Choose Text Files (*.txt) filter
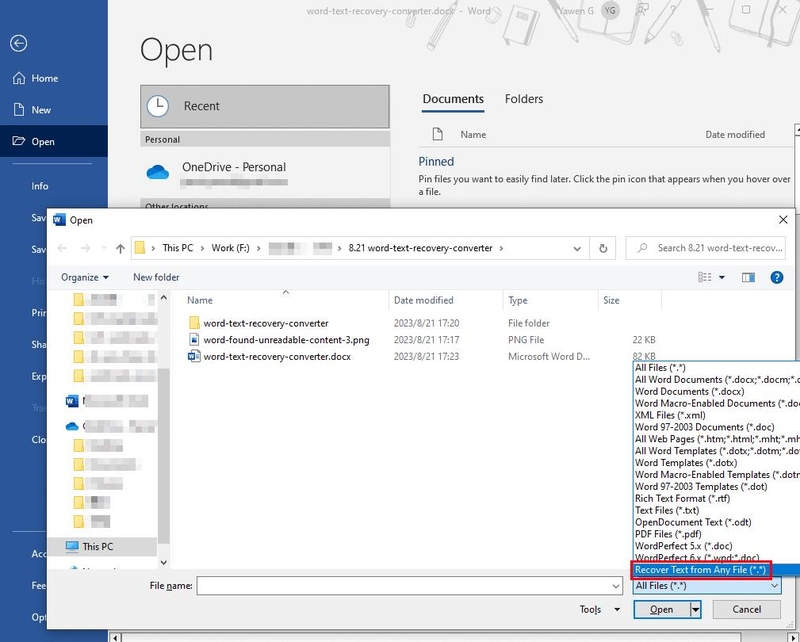This screenshot has height=642, width=800. (666, 510)
